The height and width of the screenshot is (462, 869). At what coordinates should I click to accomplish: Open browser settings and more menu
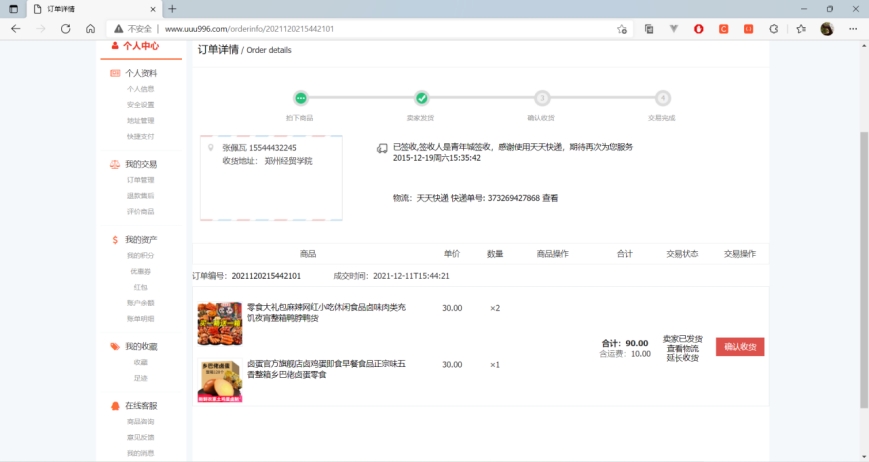click(x=853, y=29)
